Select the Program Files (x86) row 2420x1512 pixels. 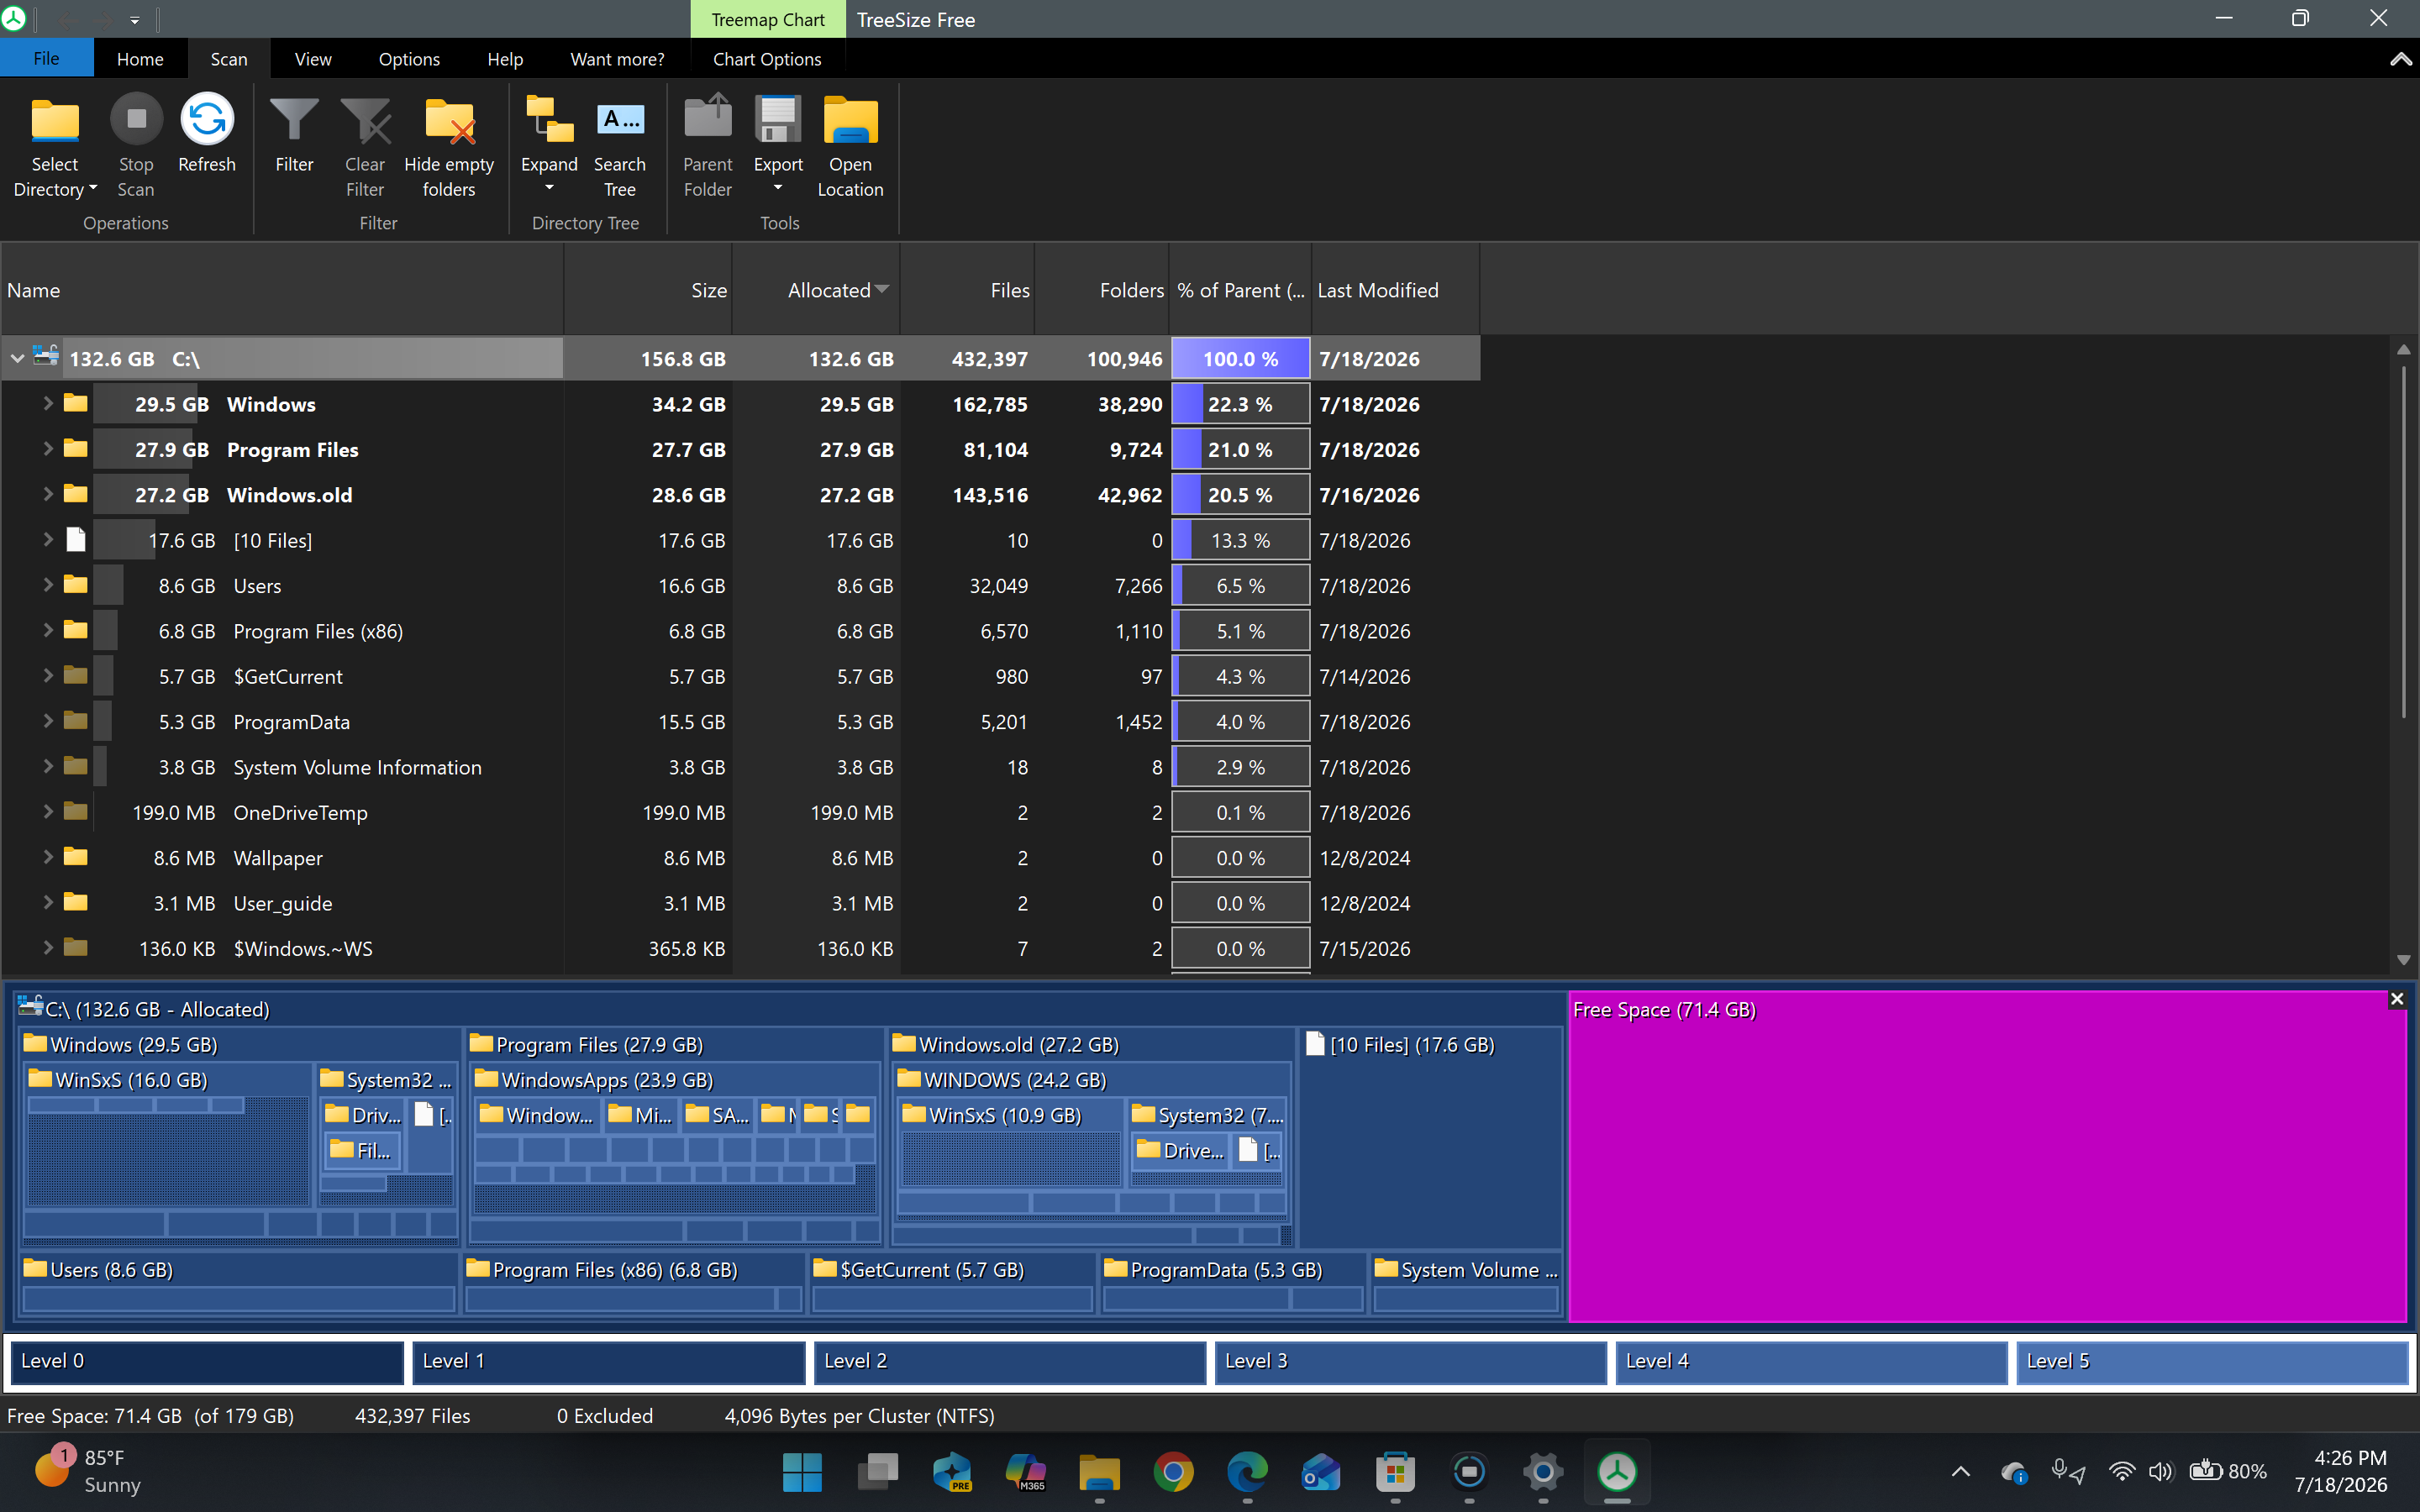(740, 631)
